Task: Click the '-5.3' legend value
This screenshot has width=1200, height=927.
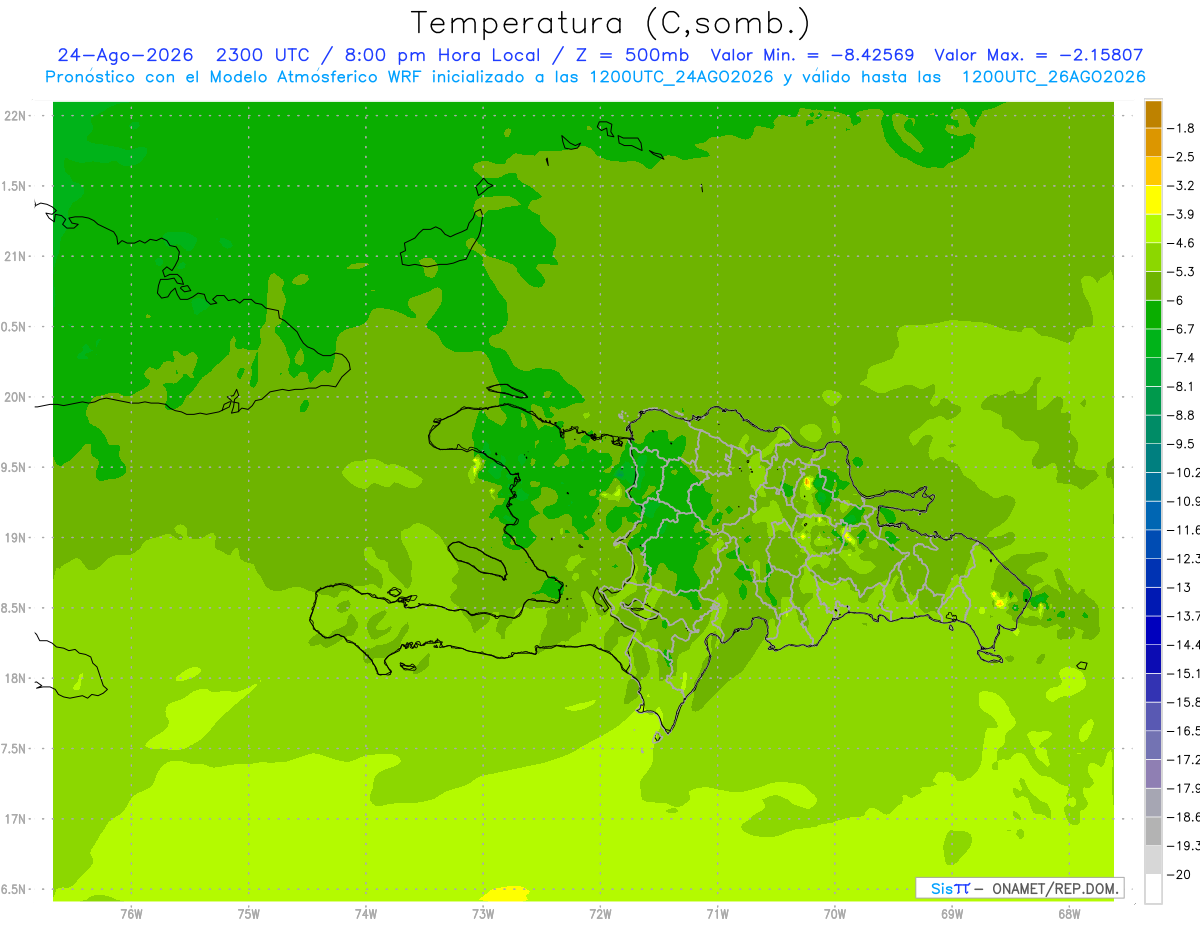Action: click(1183, 272)
